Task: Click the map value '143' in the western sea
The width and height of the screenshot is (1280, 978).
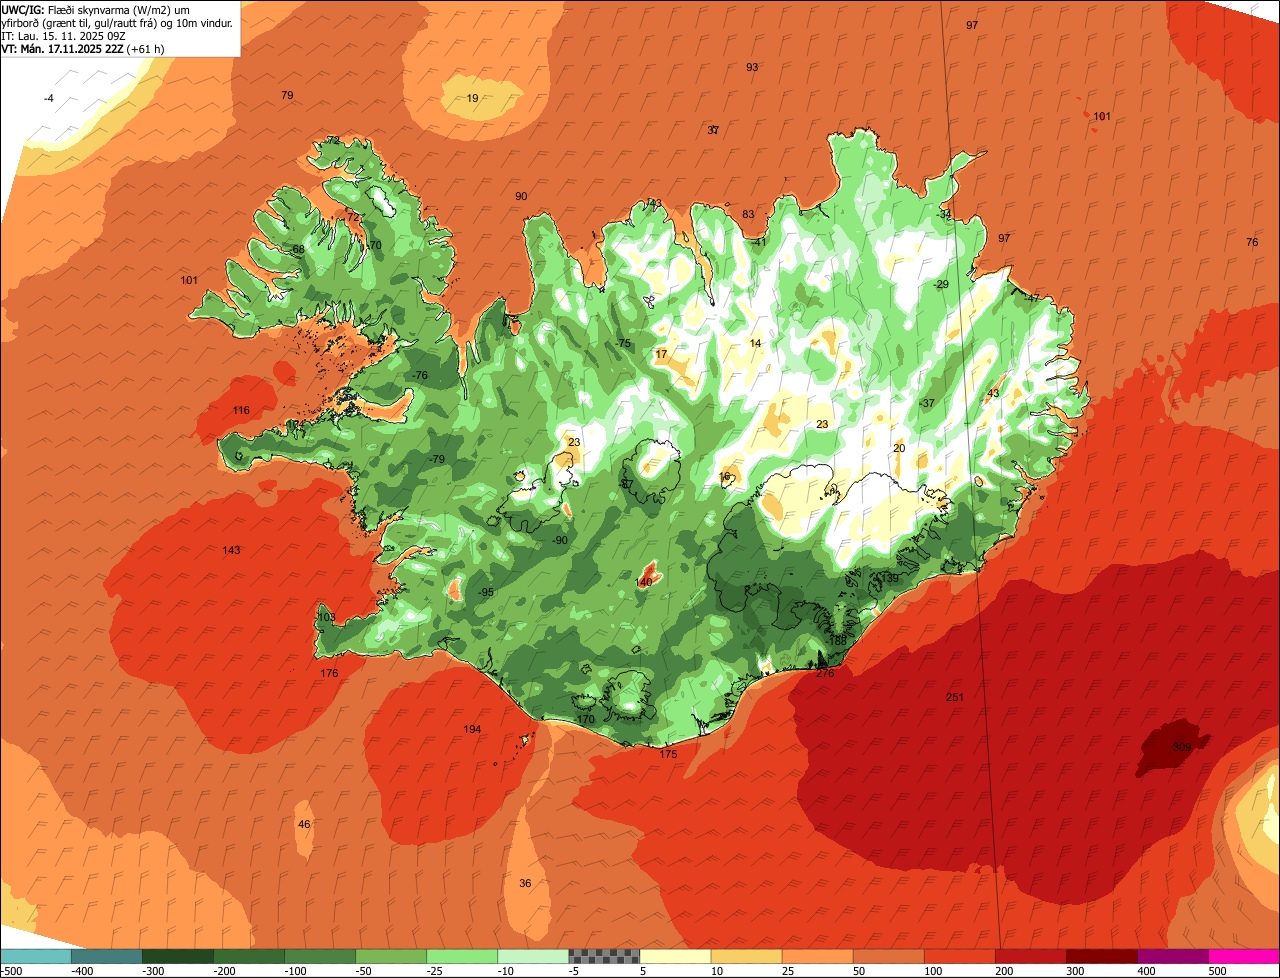Action: click(x=231, y=550)
